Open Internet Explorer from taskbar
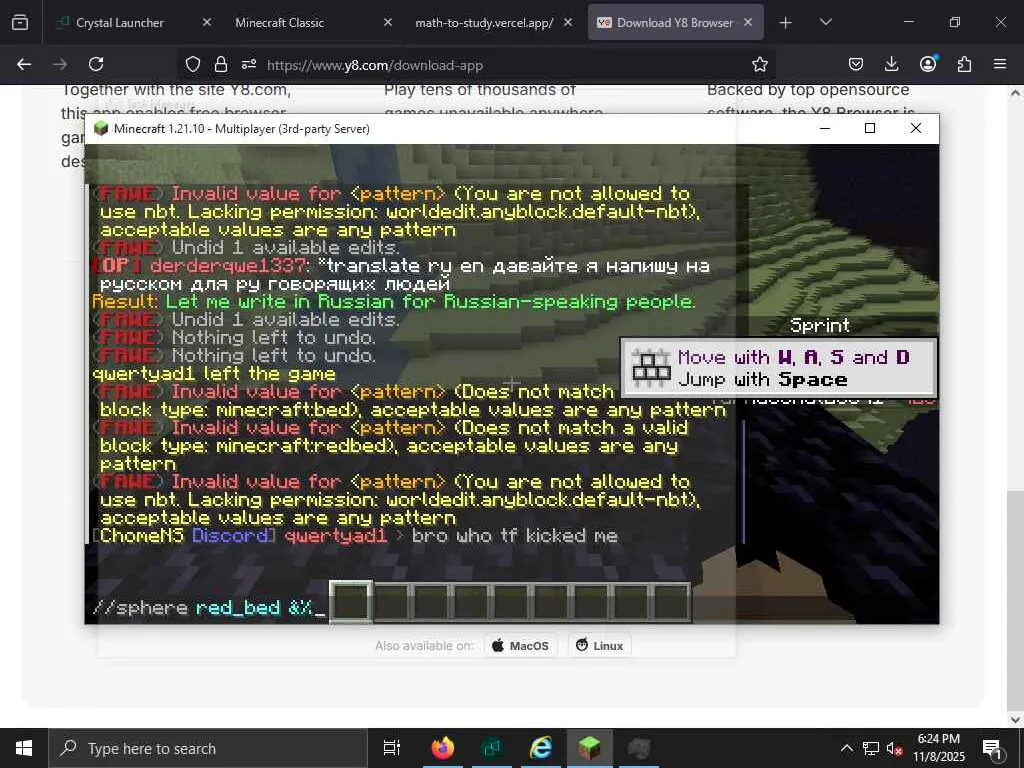This screenshot has width=1024, height=768. (x=541, y=748)
